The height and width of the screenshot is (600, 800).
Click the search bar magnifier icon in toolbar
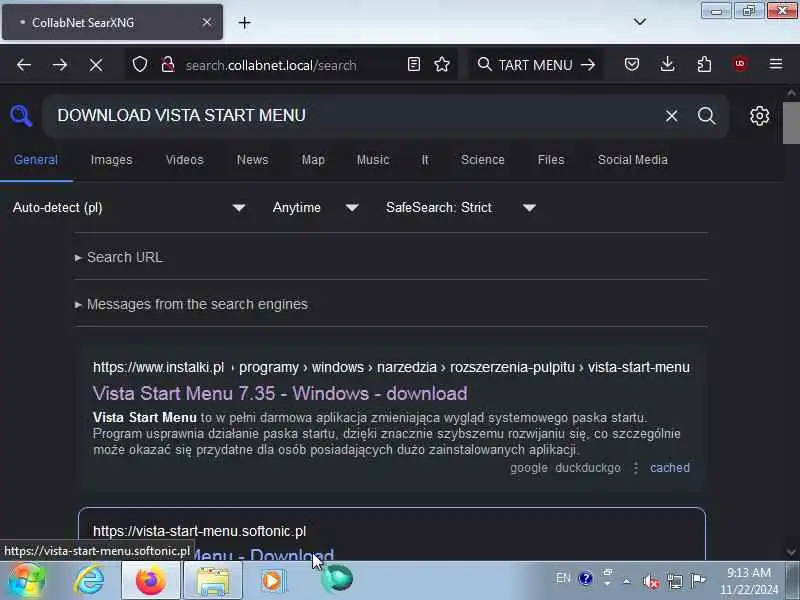pos(484,64)
